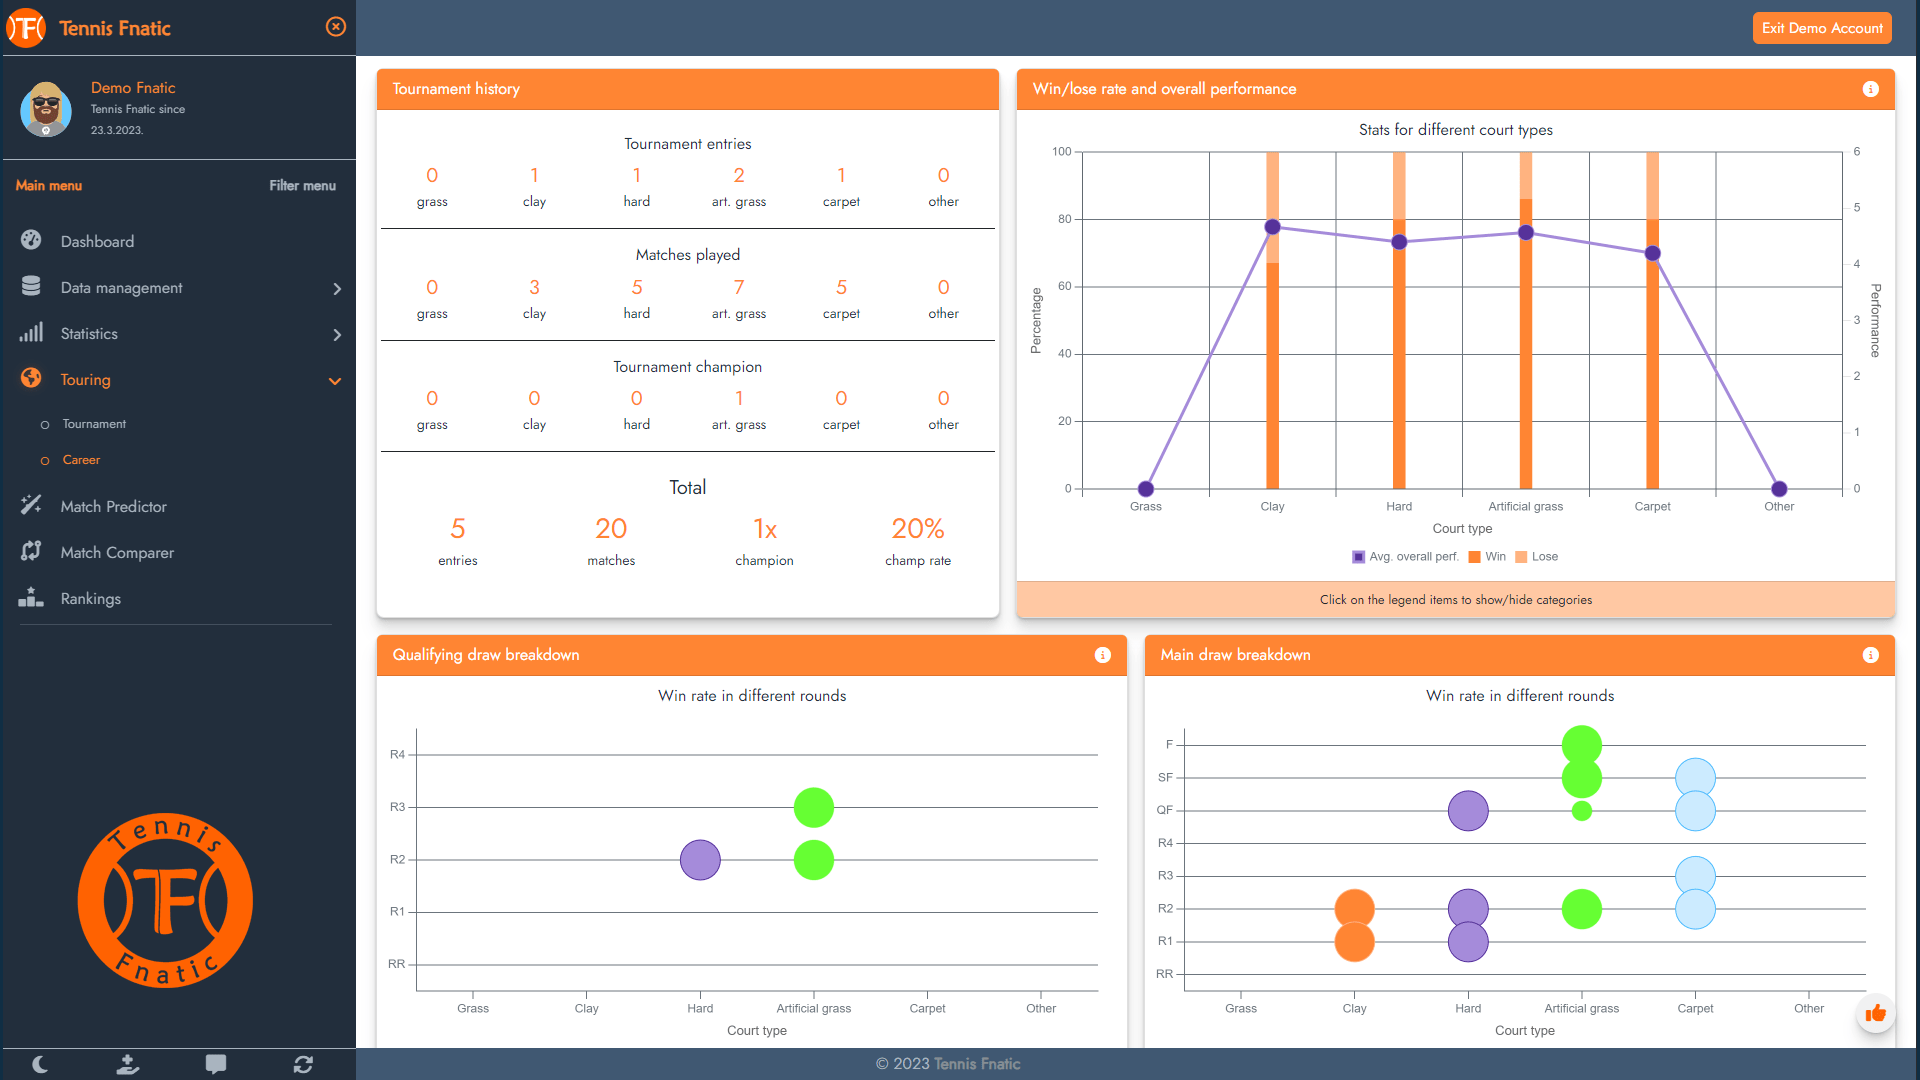
Task: Click the 2 art. grass tournament entries value
Action: [739, 175]
